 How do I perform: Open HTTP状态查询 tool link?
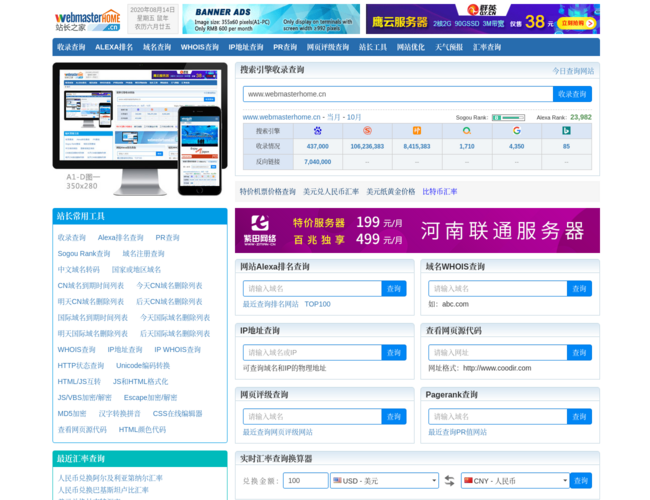tap(81, 366)
